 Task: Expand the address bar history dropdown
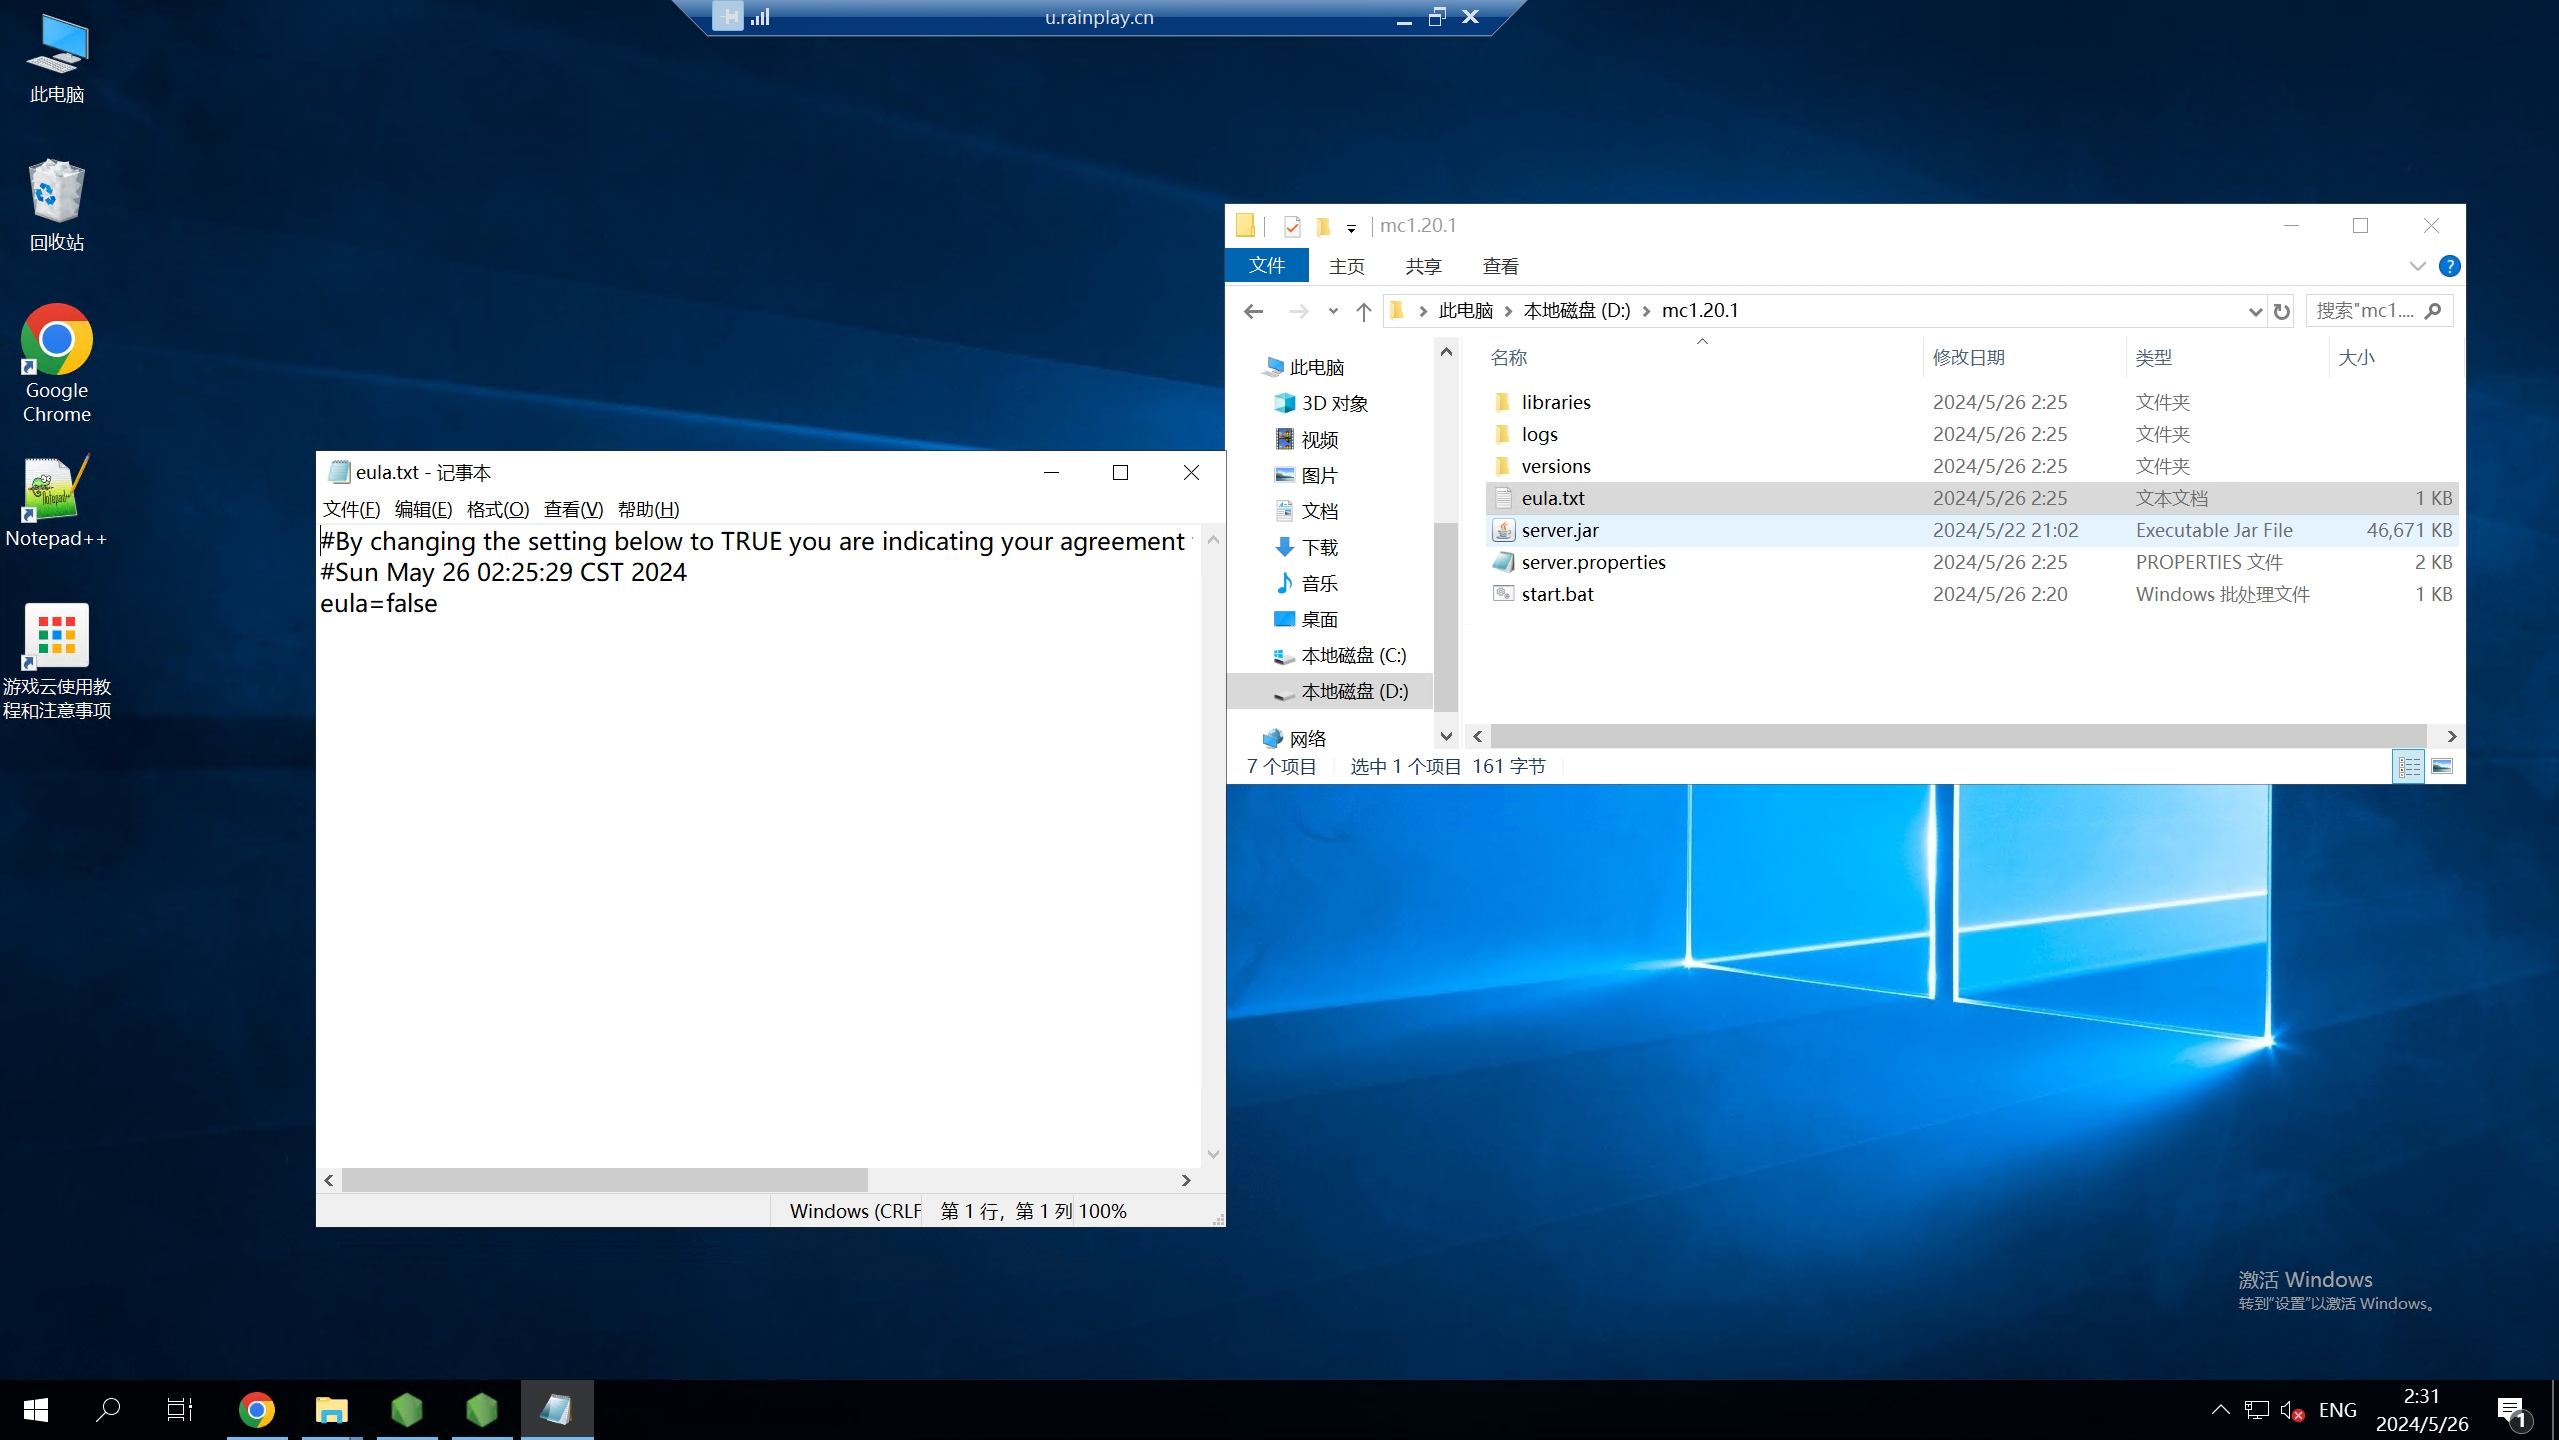click(x=2255, y=311)
